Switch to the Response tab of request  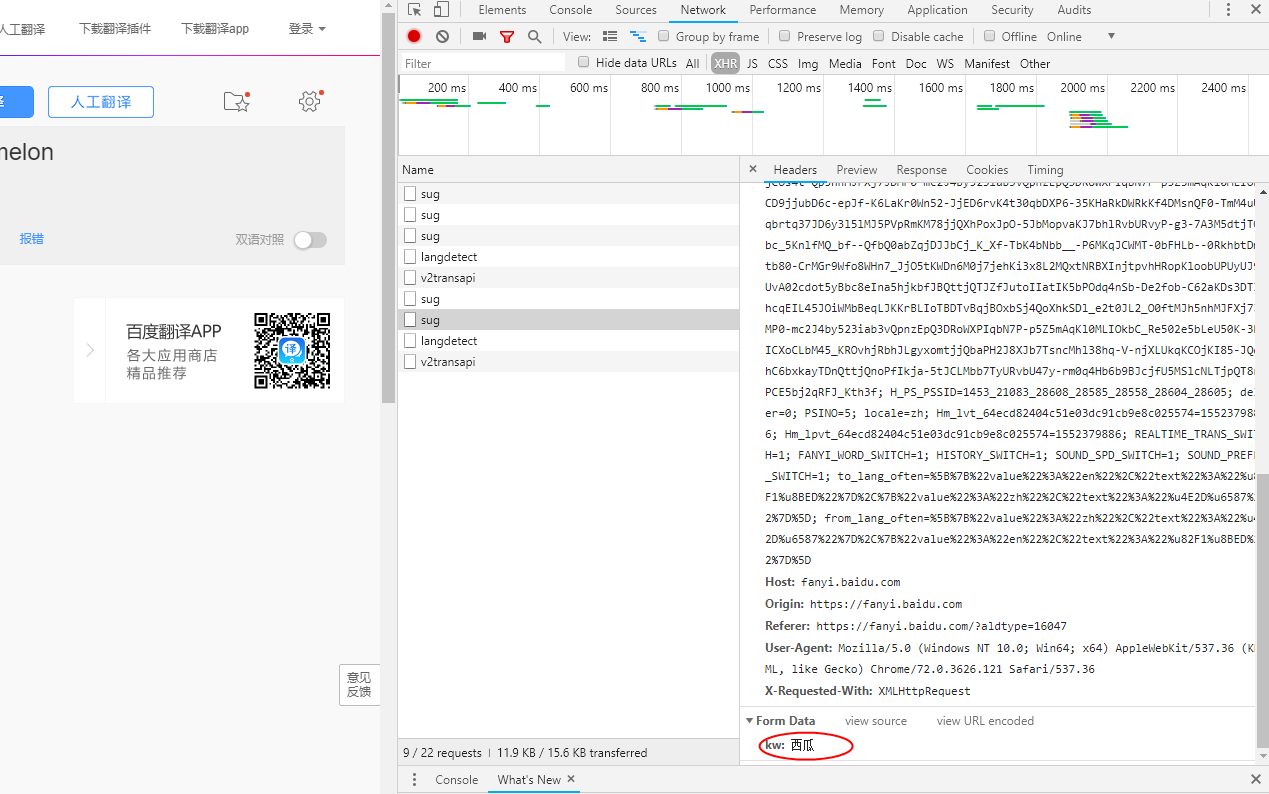pos(921,170)
